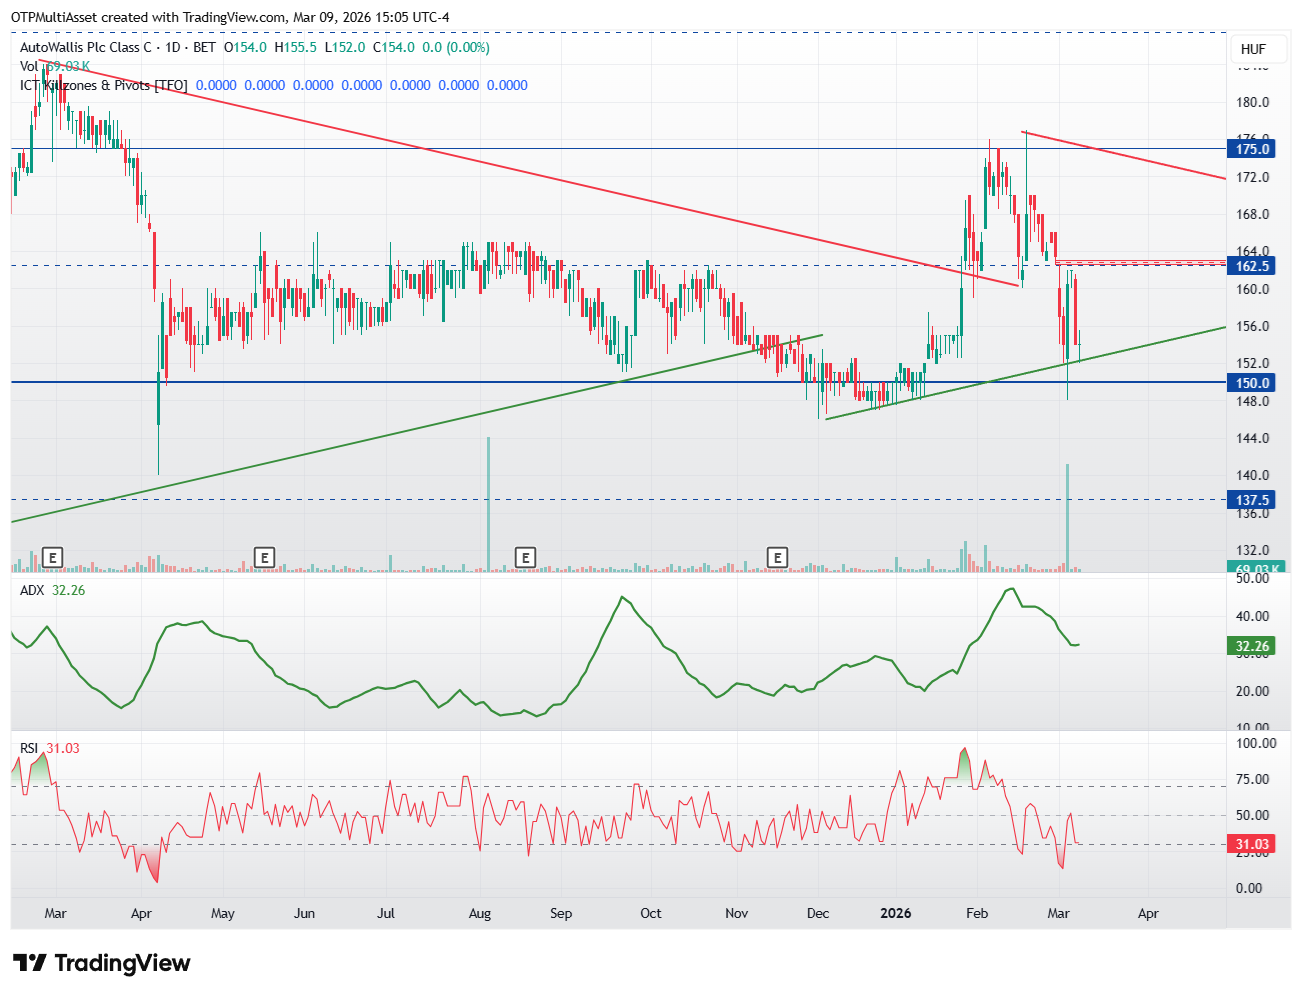Open the HUF currency selector
The height and width of the screenshot is (997, 1302).
tap(1253, 49)
